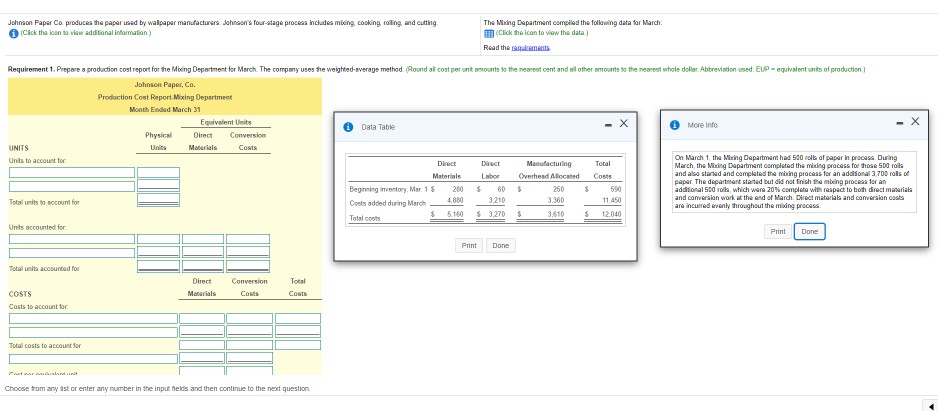The height and width of the screenshot is (411, 938).
Task: Click the info icon in Data Table dialog
Action: coord(349,127)
